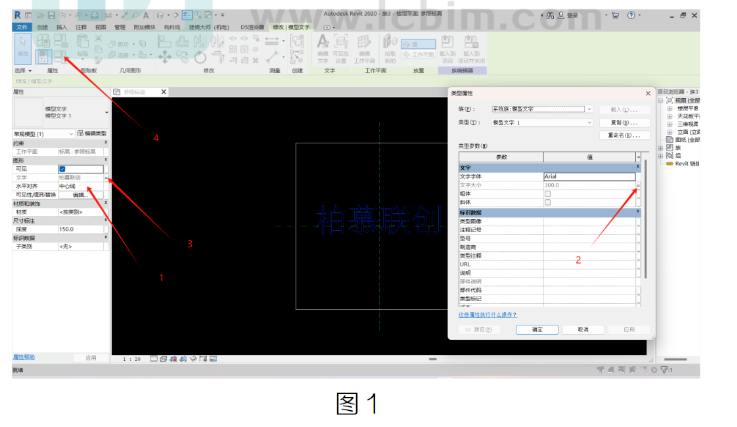Click the Cancel button in Type Properties
Viewport: 737px width, 427px height.
[583, 330]
